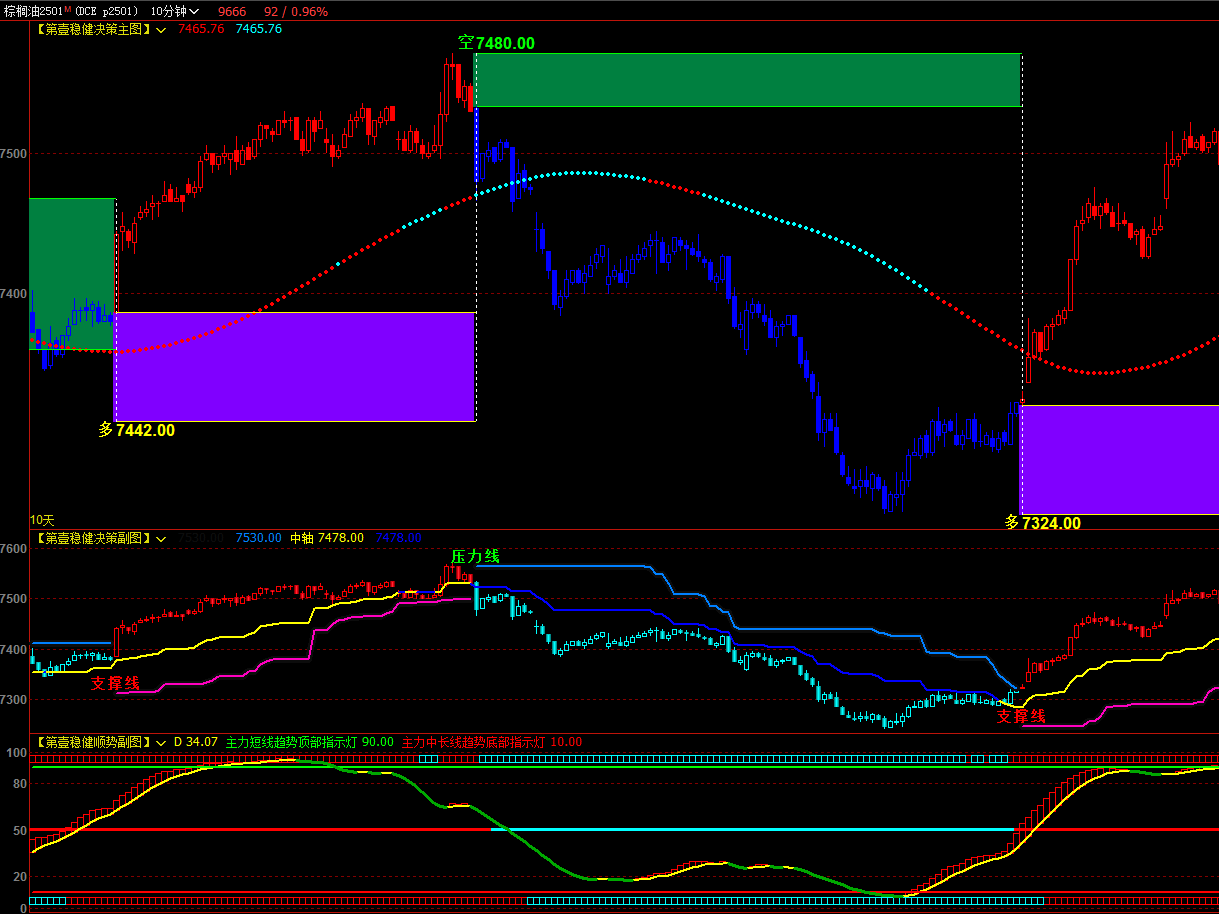
Task: Click the 7300 axis label in sub-chart
Action: click(14, 699)
